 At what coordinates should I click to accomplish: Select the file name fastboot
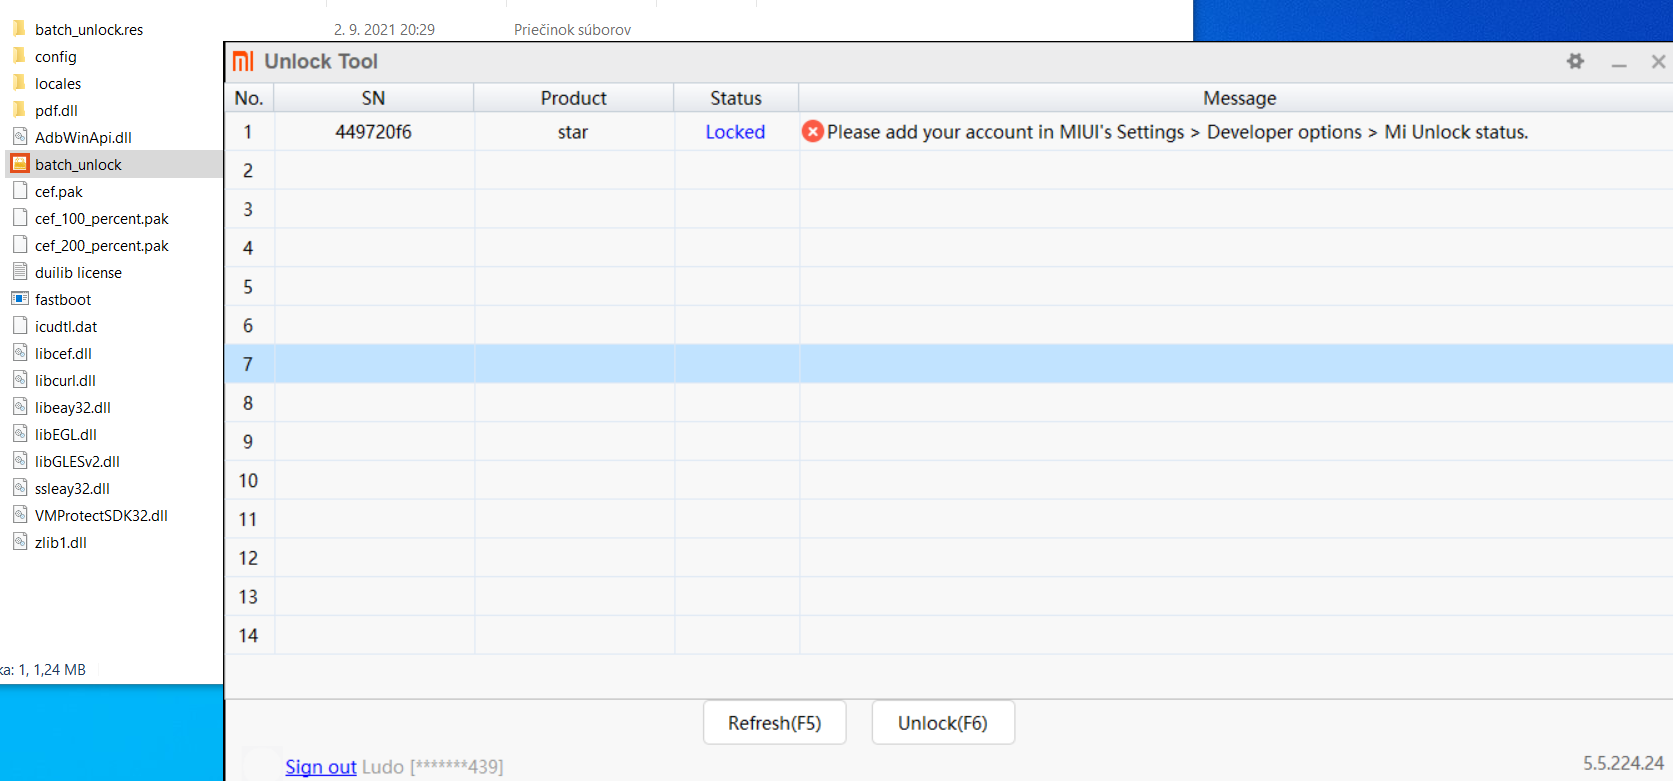(x=63, y=300)
